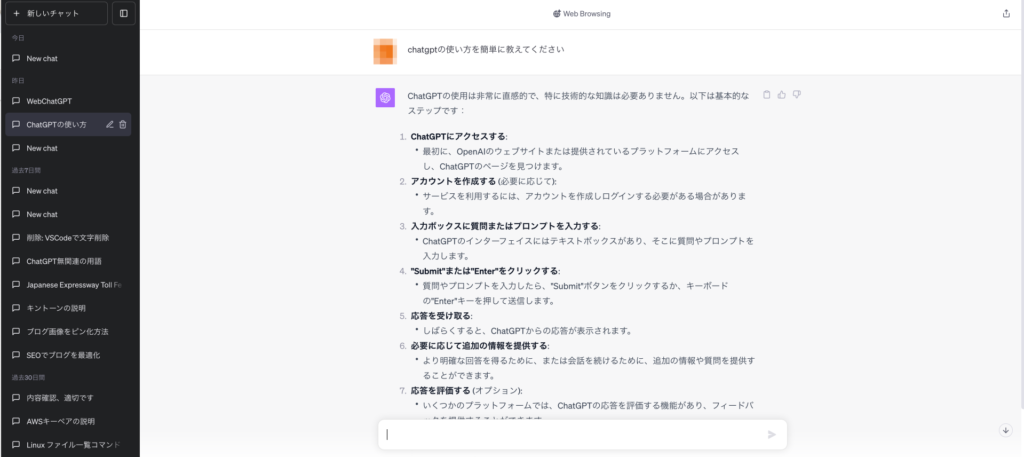Click heading 必要に応じて追加の情報を提供する

click(x=479, y=345)
